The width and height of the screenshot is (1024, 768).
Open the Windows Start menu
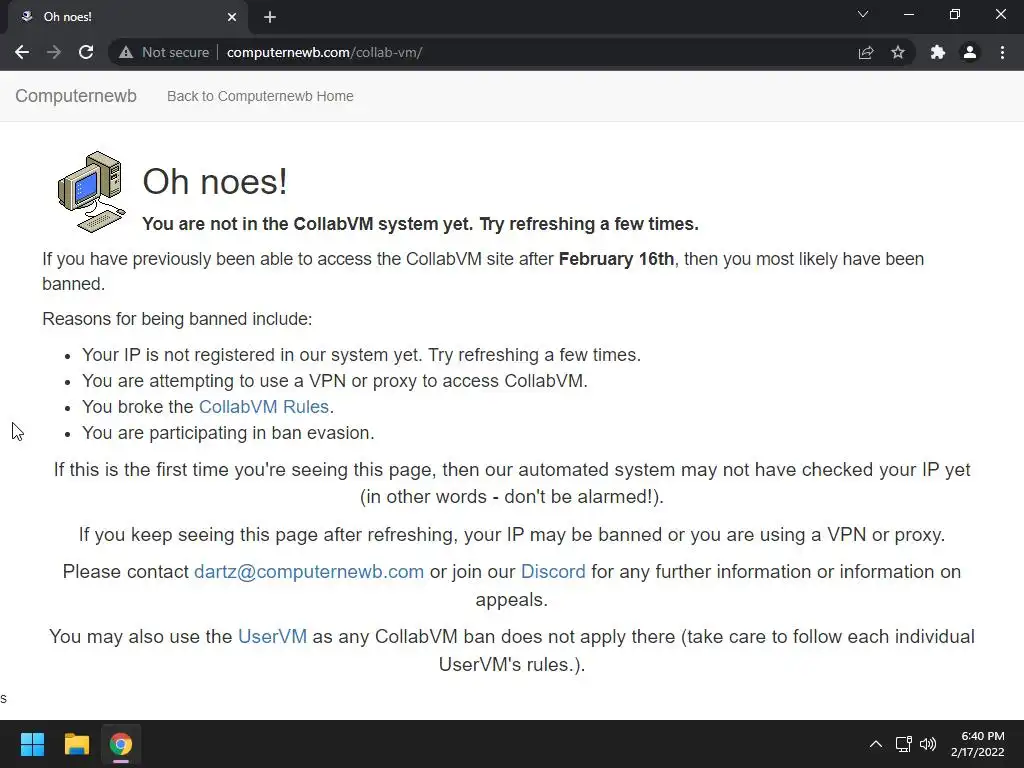tap(32, 744)
